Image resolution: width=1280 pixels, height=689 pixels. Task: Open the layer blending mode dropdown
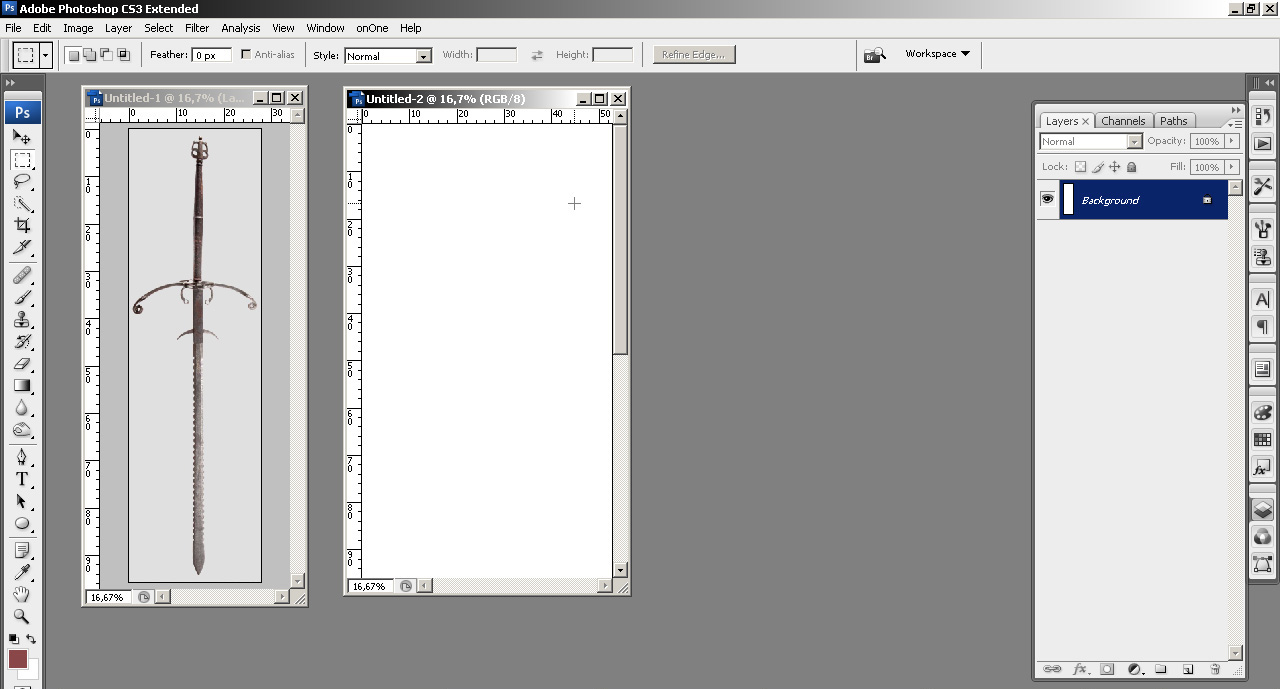pos(1090,141)
